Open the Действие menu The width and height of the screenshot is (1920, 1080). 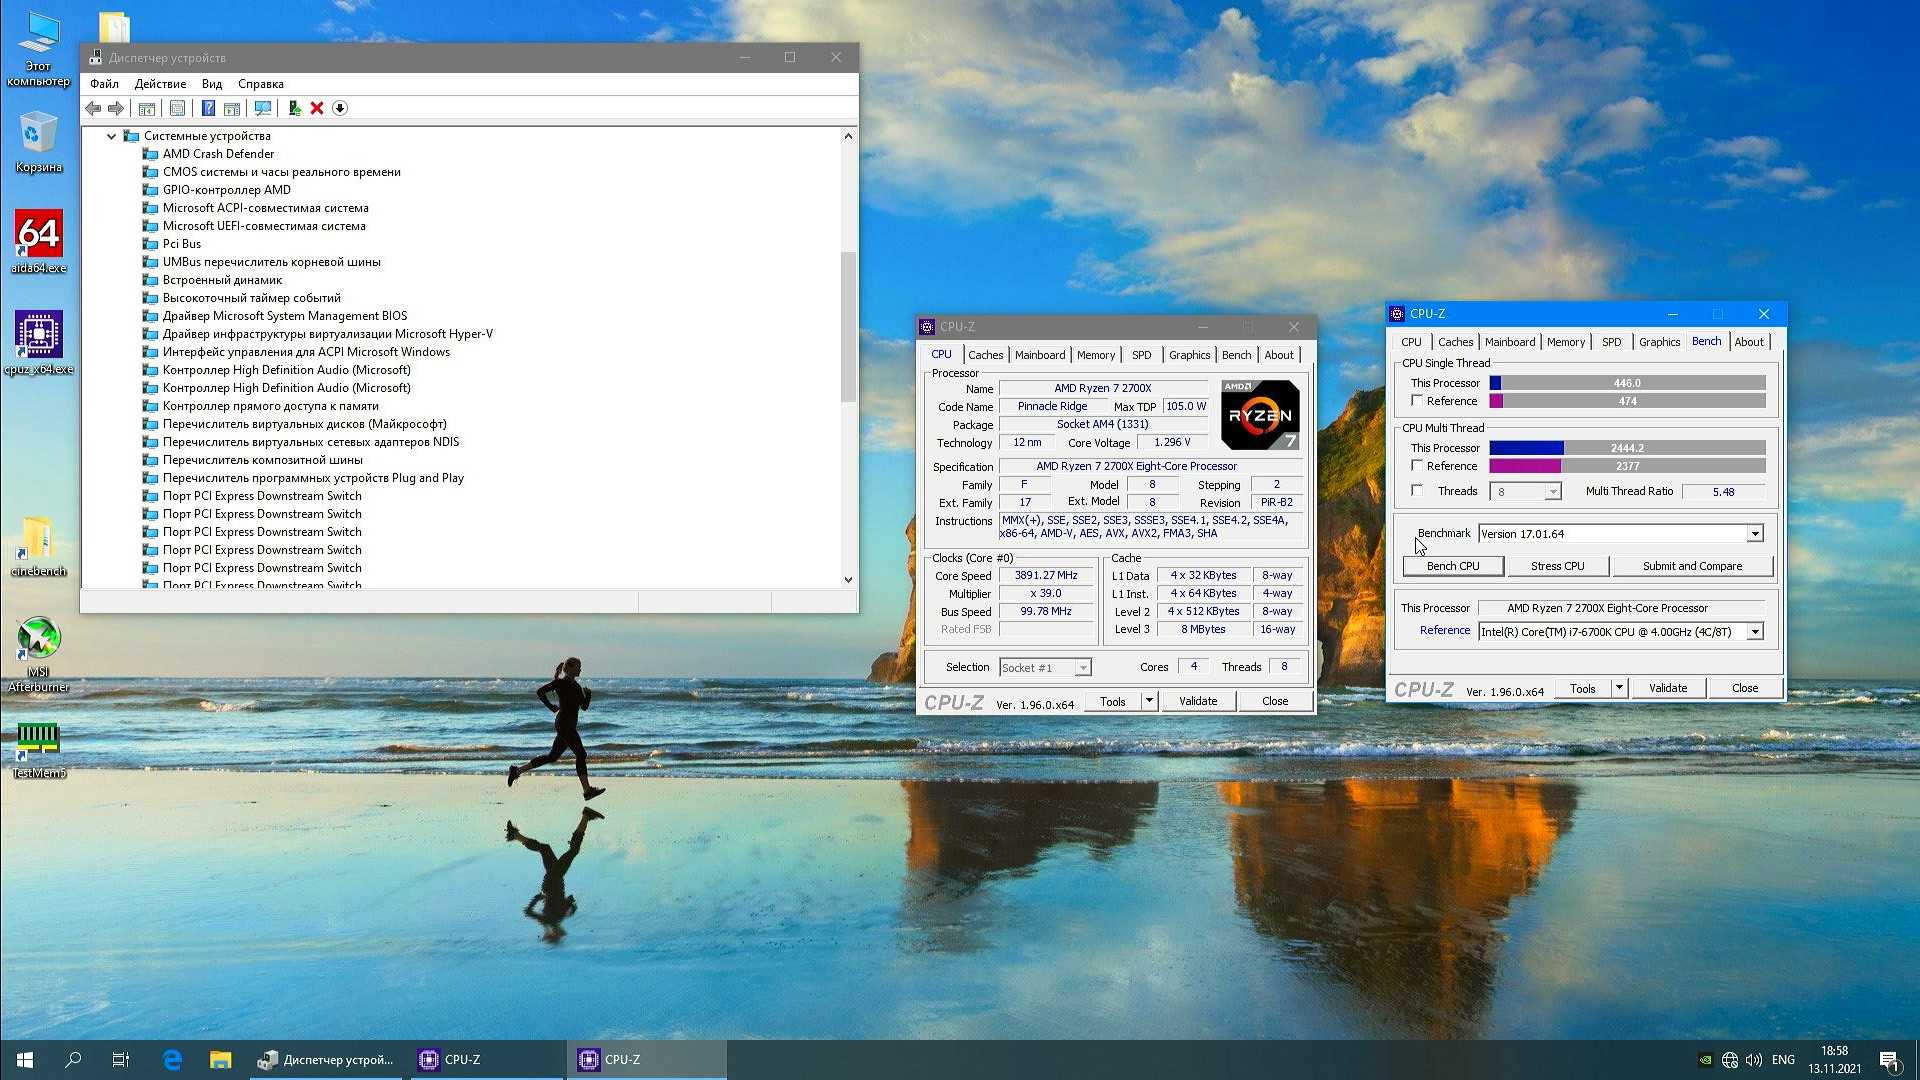point(160,84)
